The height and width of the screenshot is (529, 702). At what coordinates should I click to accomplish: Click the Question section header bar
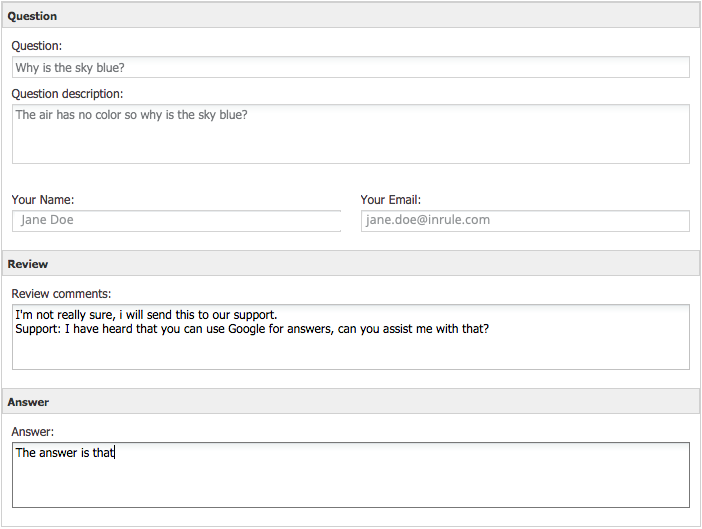point(350,16)
